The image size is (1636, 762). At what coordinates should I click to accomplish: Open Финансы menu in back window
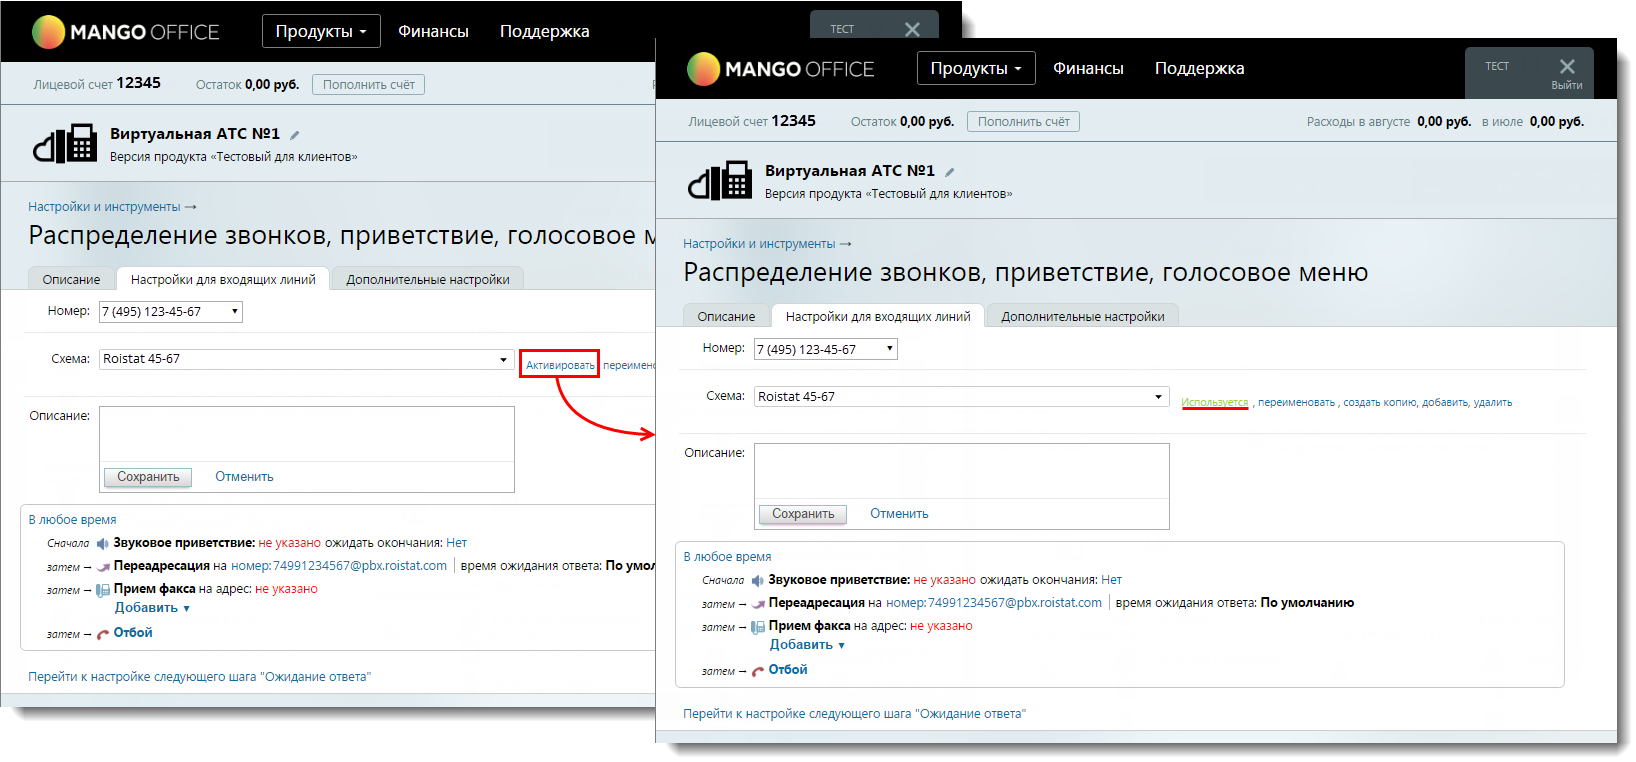tap(433, 31)
